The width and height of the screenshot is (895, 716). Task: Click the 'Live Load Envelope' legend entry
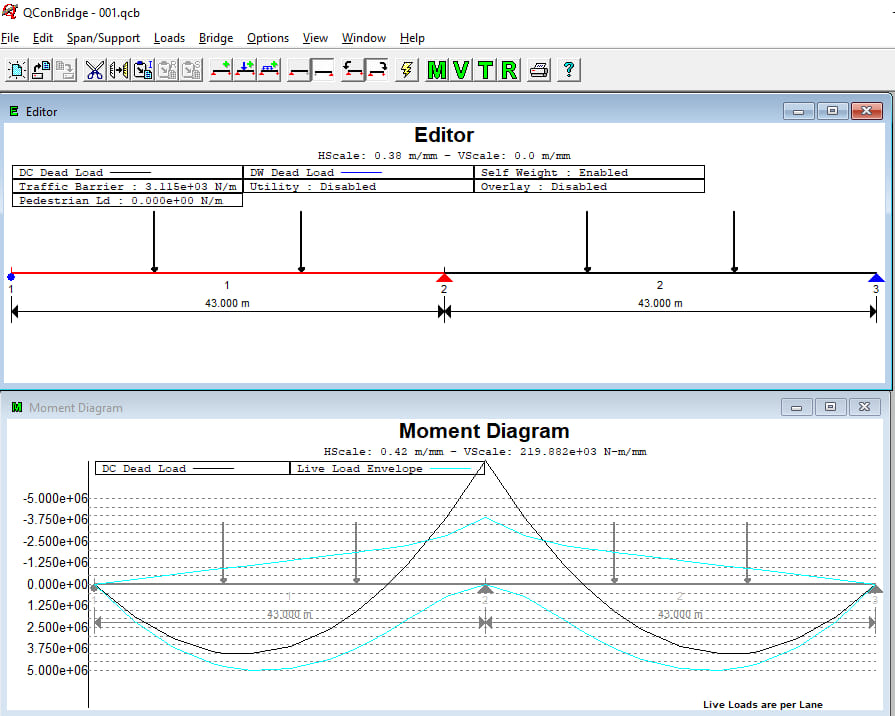coord(387,469)
